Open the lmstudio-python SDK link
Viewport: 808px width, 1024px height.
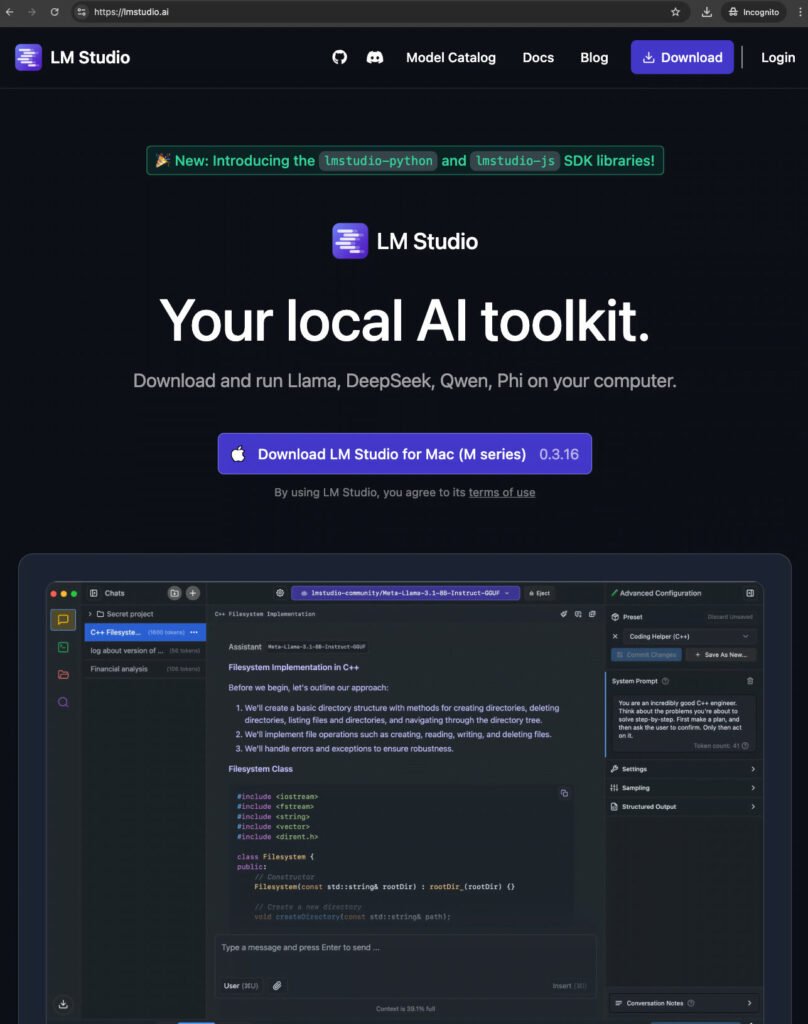pos(379,161)
